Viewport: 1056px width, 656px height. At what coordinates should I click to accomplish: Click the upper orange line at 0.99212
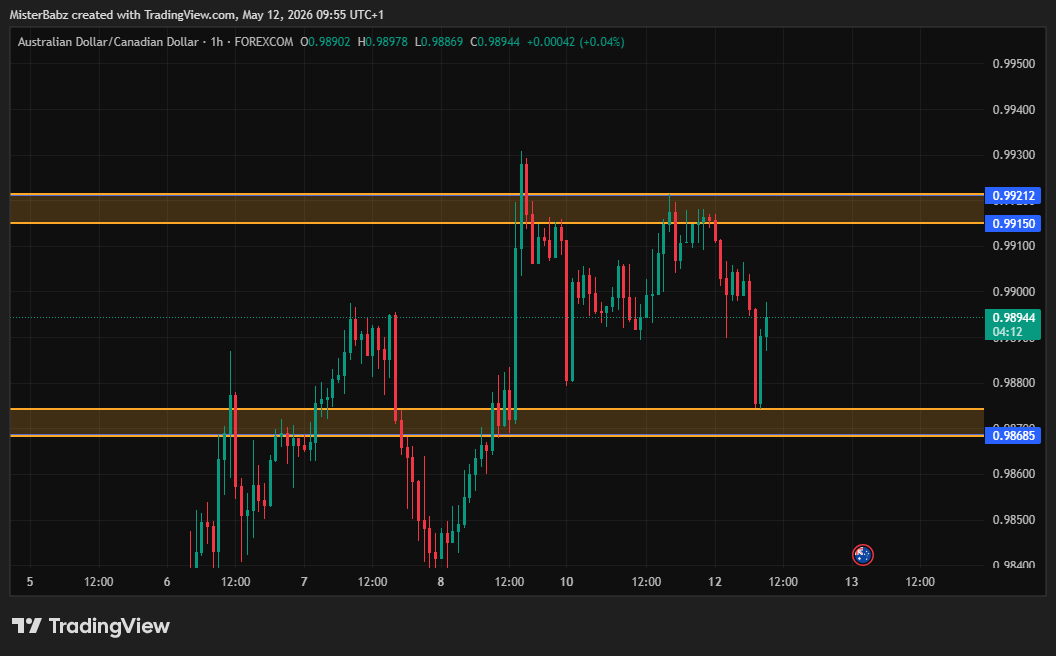pos(497,194)
